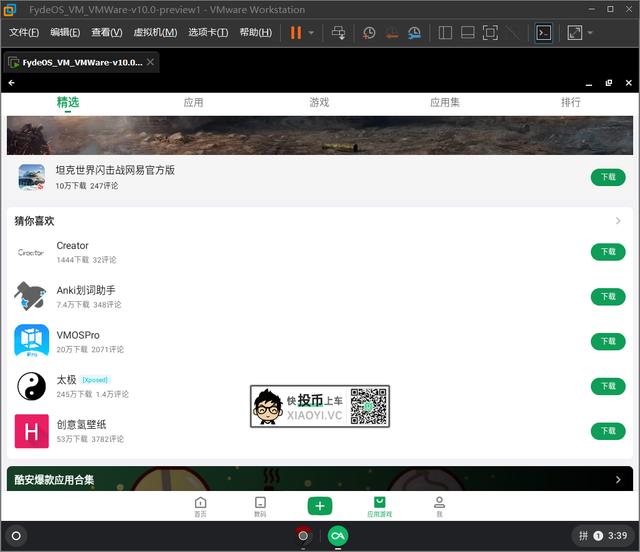Open Chromium from the FydeOS shelf

pyautogui.click(x=303, y=535)
